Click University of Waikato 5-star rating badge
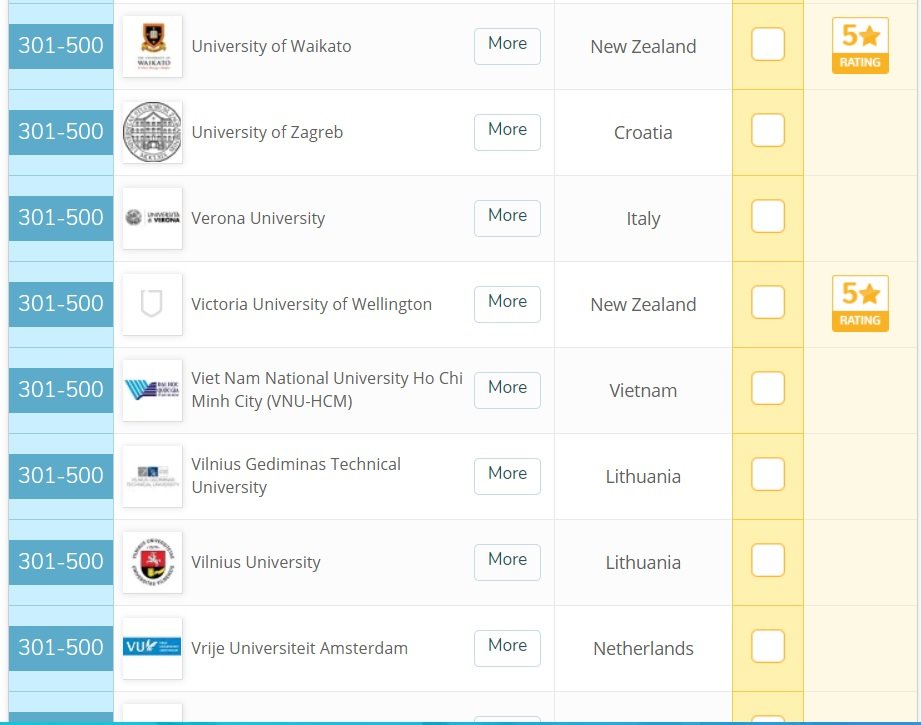This screenshot has height=725, width=921. [860, 46]
